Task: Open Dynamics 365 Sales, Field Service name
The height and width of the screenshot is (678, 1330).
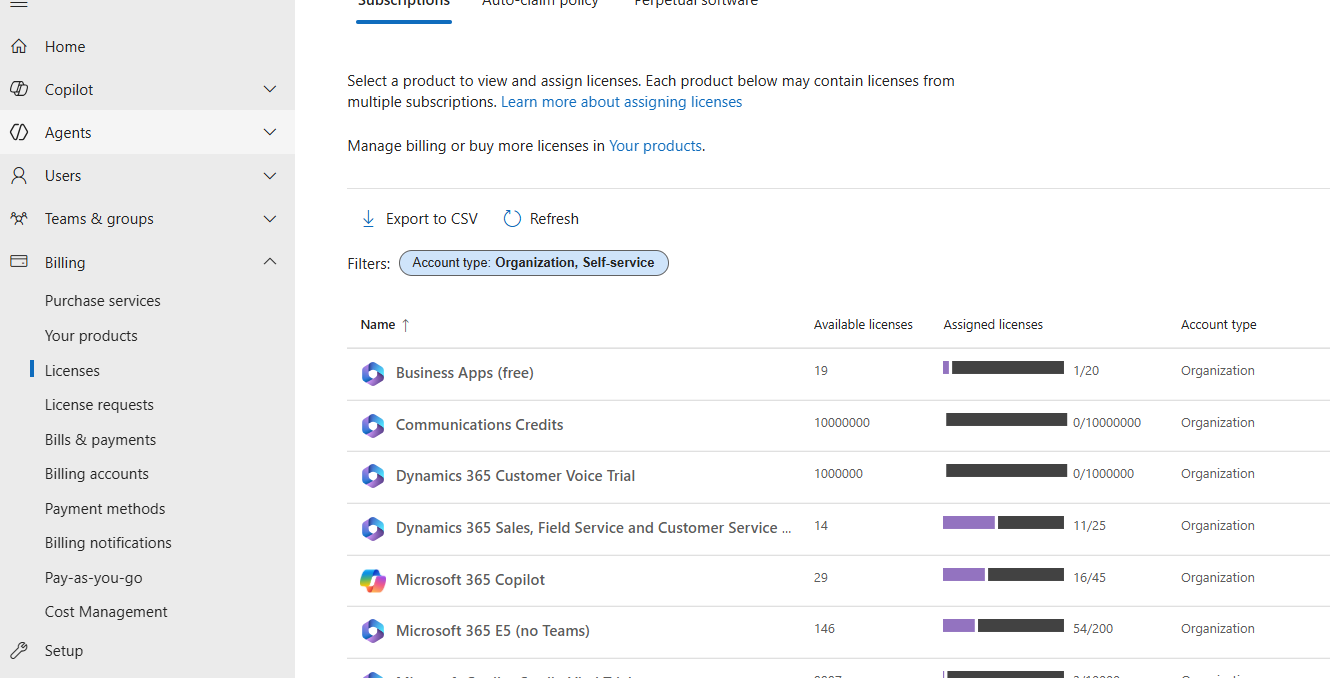Action: 593,528
